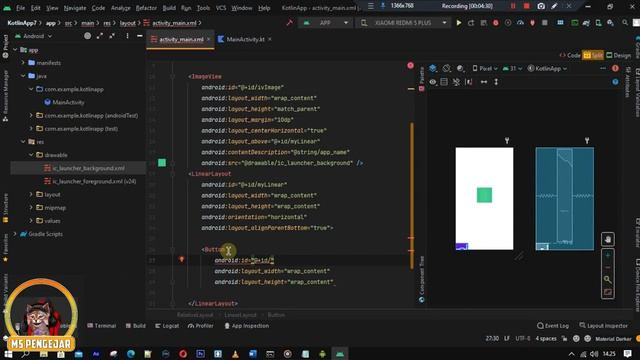Click the white design preview phone screen
The height and width of the screenshot is (360, 640).
(484, 198)
